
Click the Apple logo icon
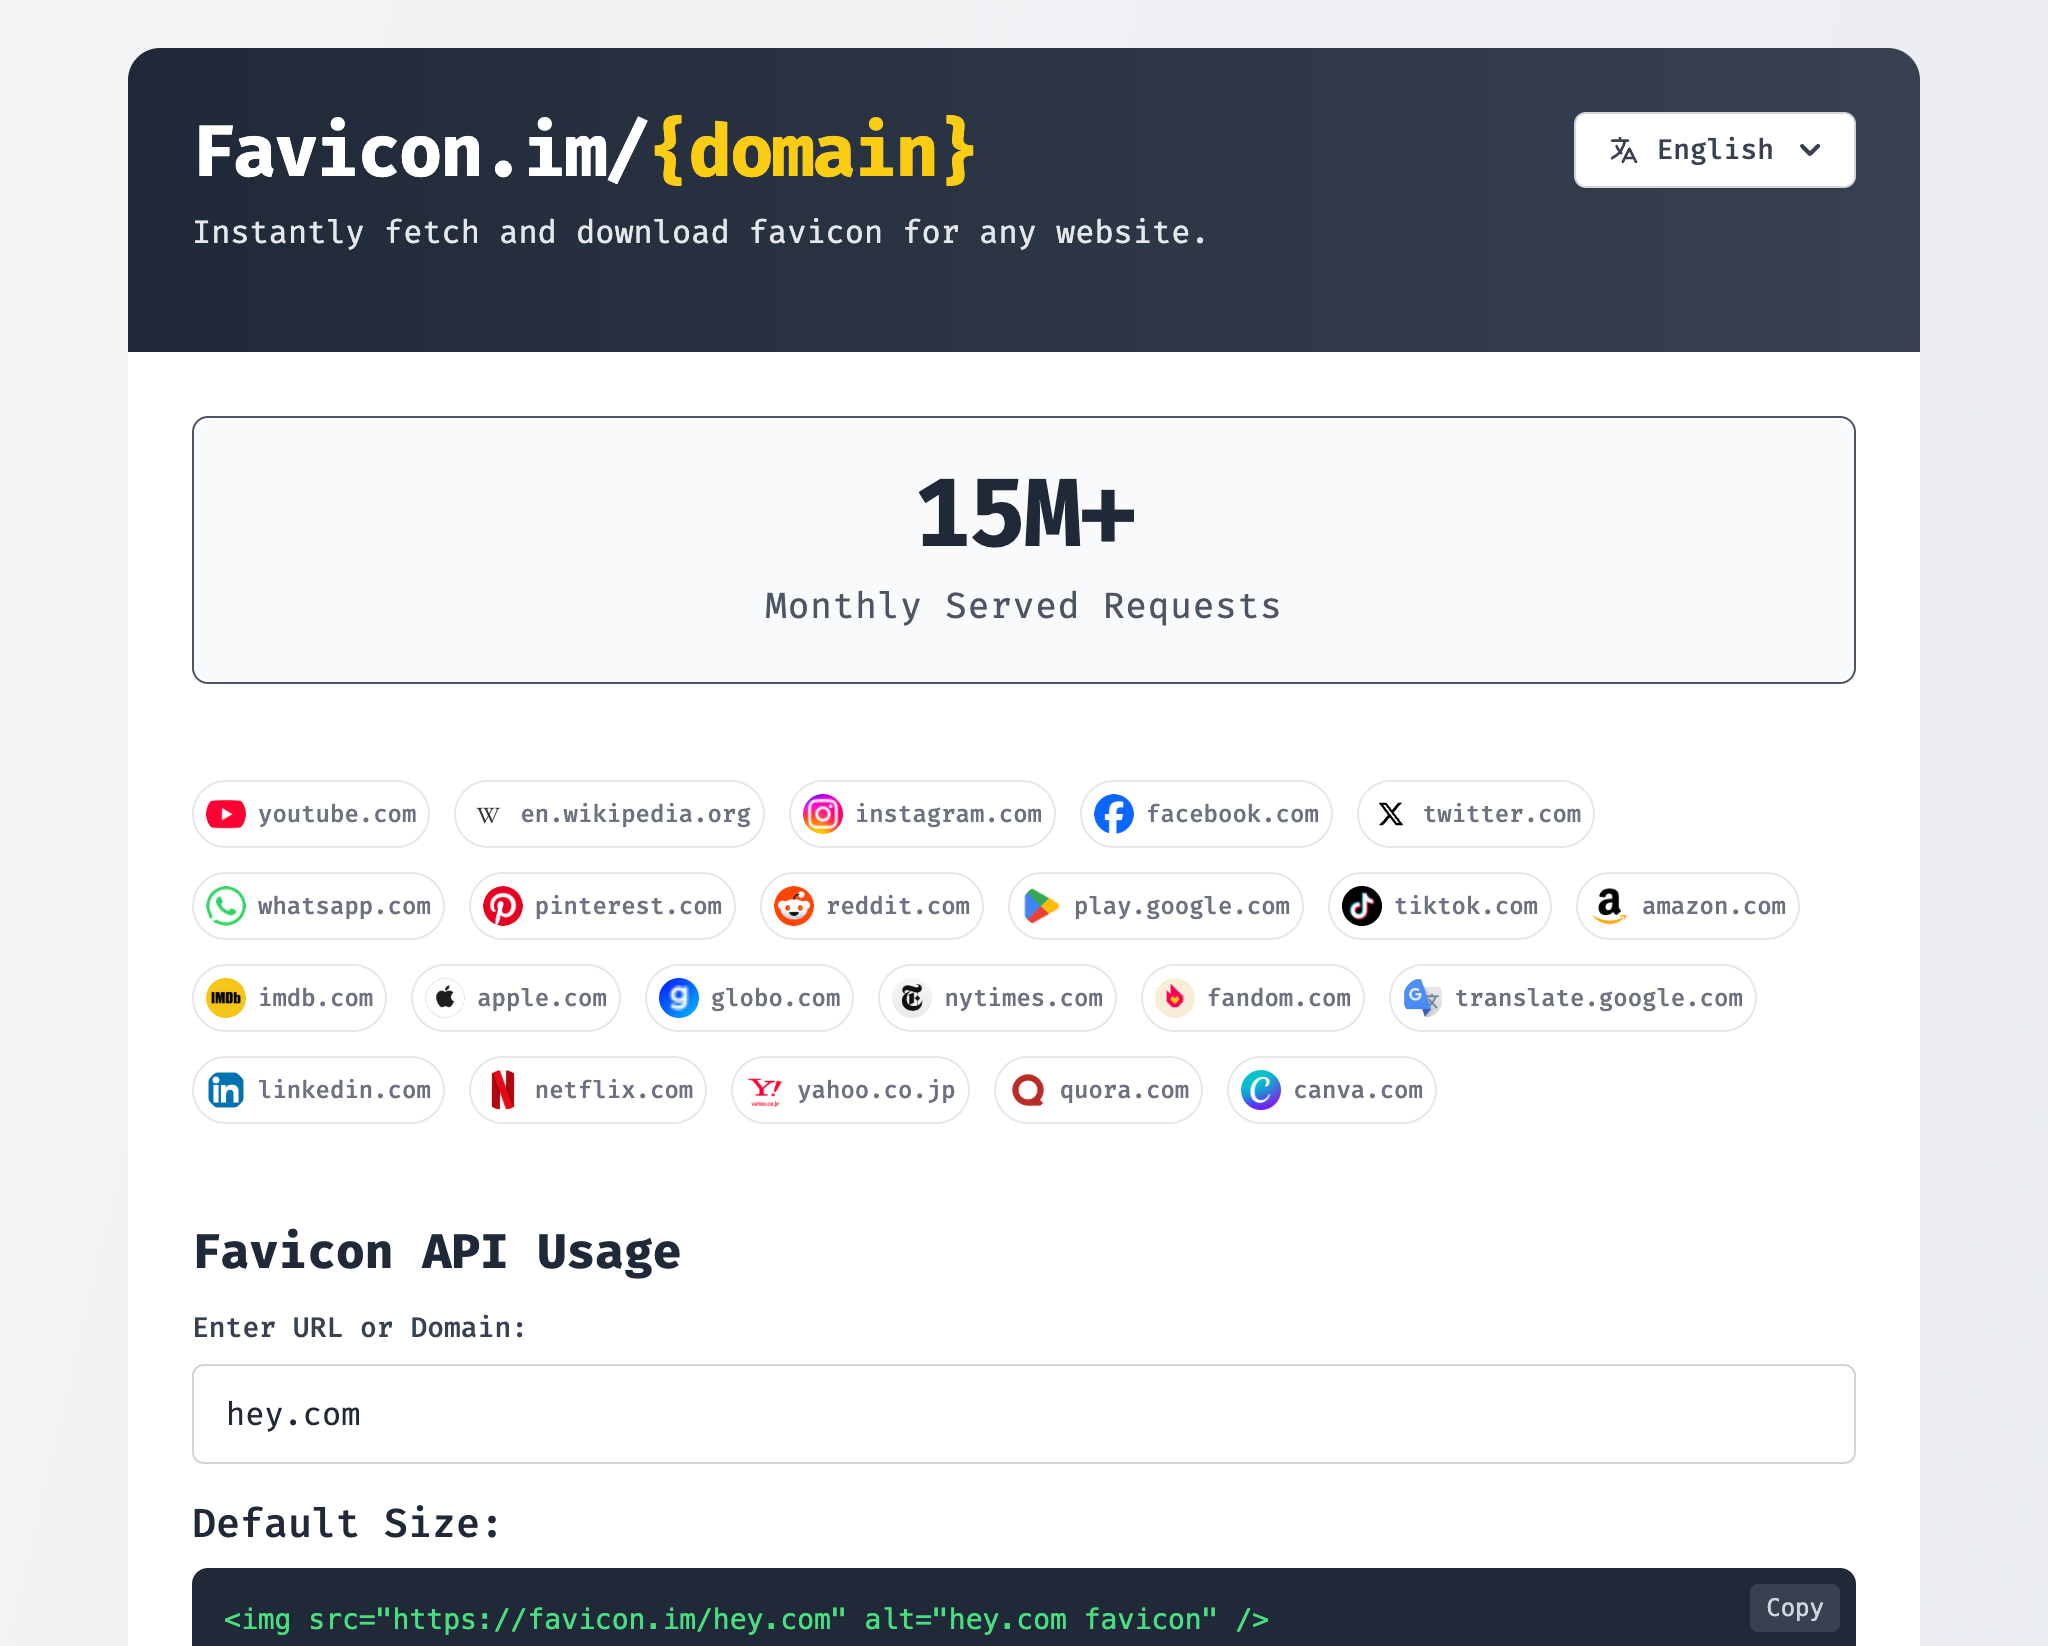point(445,997)
